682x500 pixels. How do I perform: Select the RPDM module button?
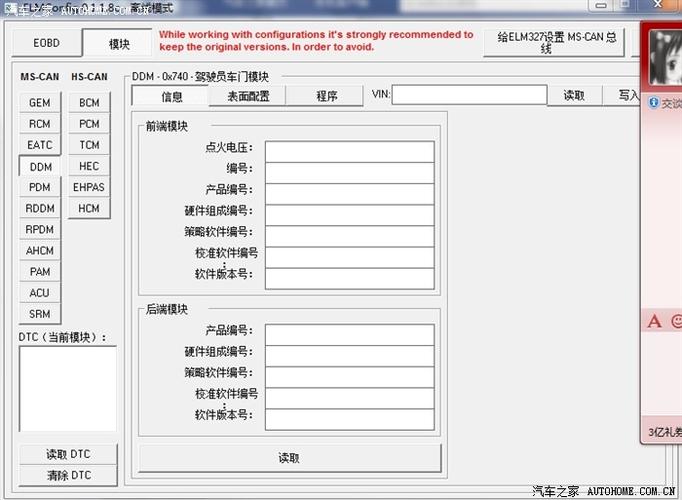click(x=40, y=229)
